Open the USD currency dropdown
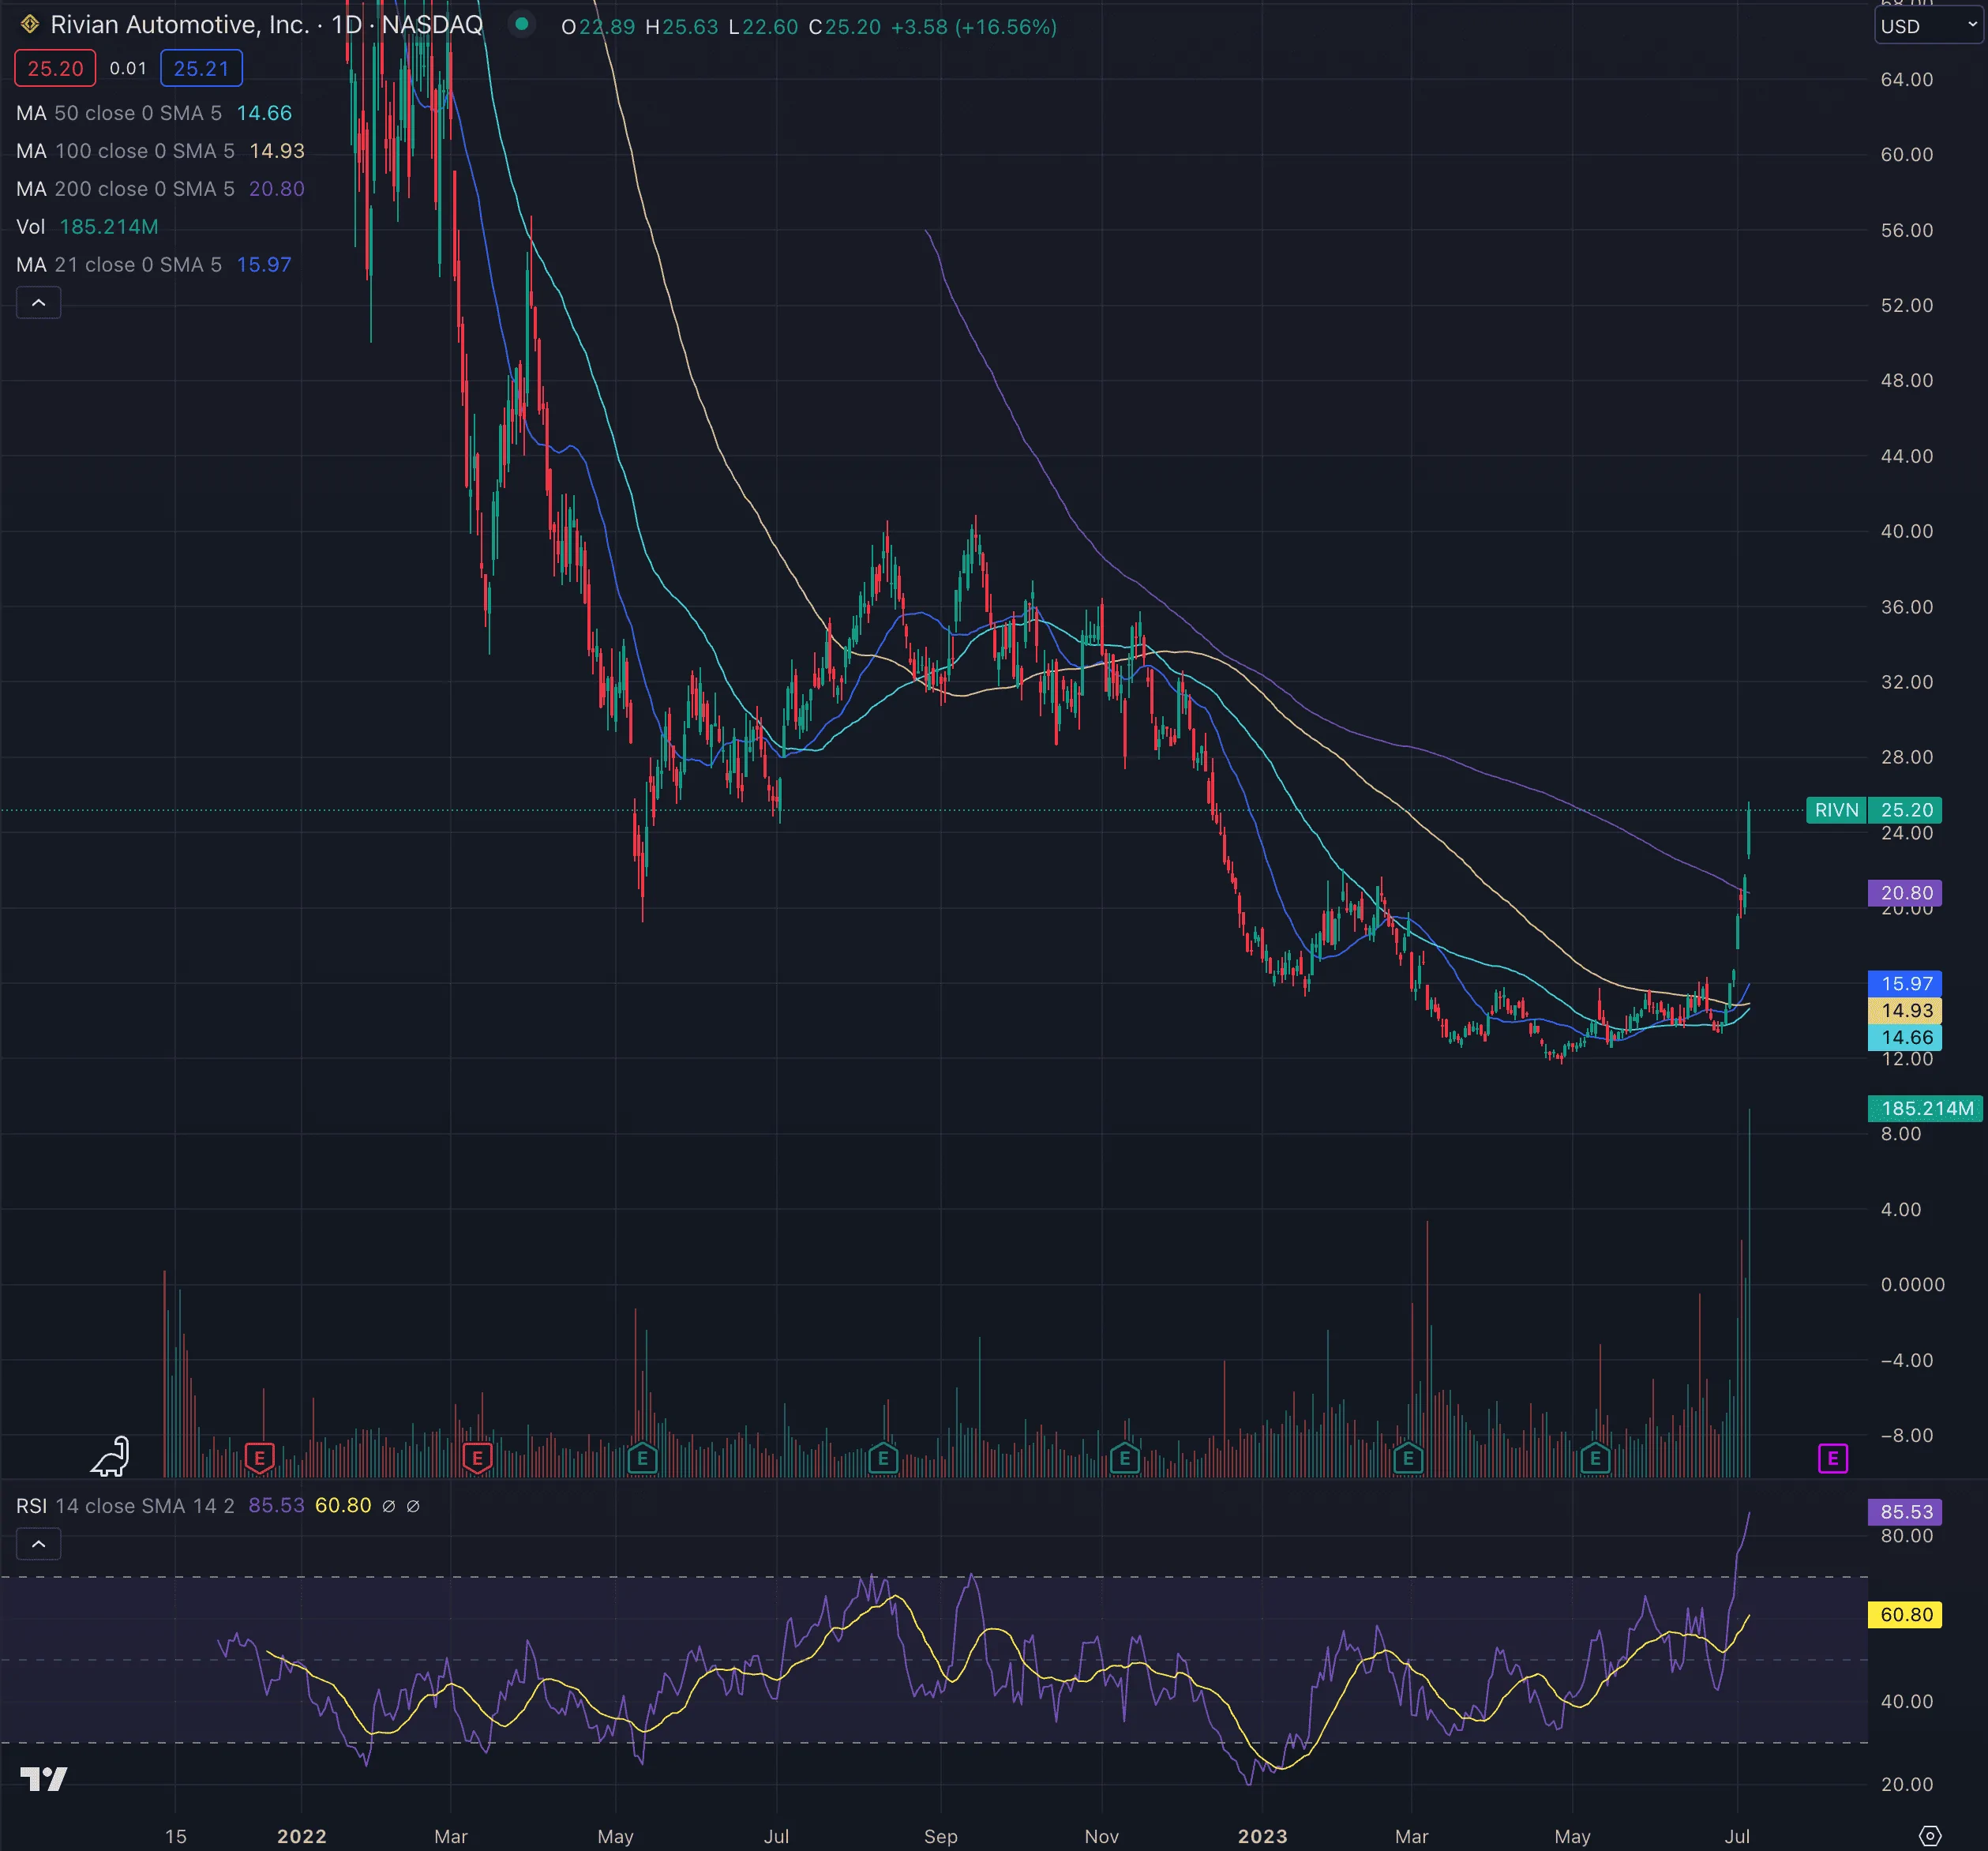Screen dimensions: 1988x1851 click(1929, 27)
